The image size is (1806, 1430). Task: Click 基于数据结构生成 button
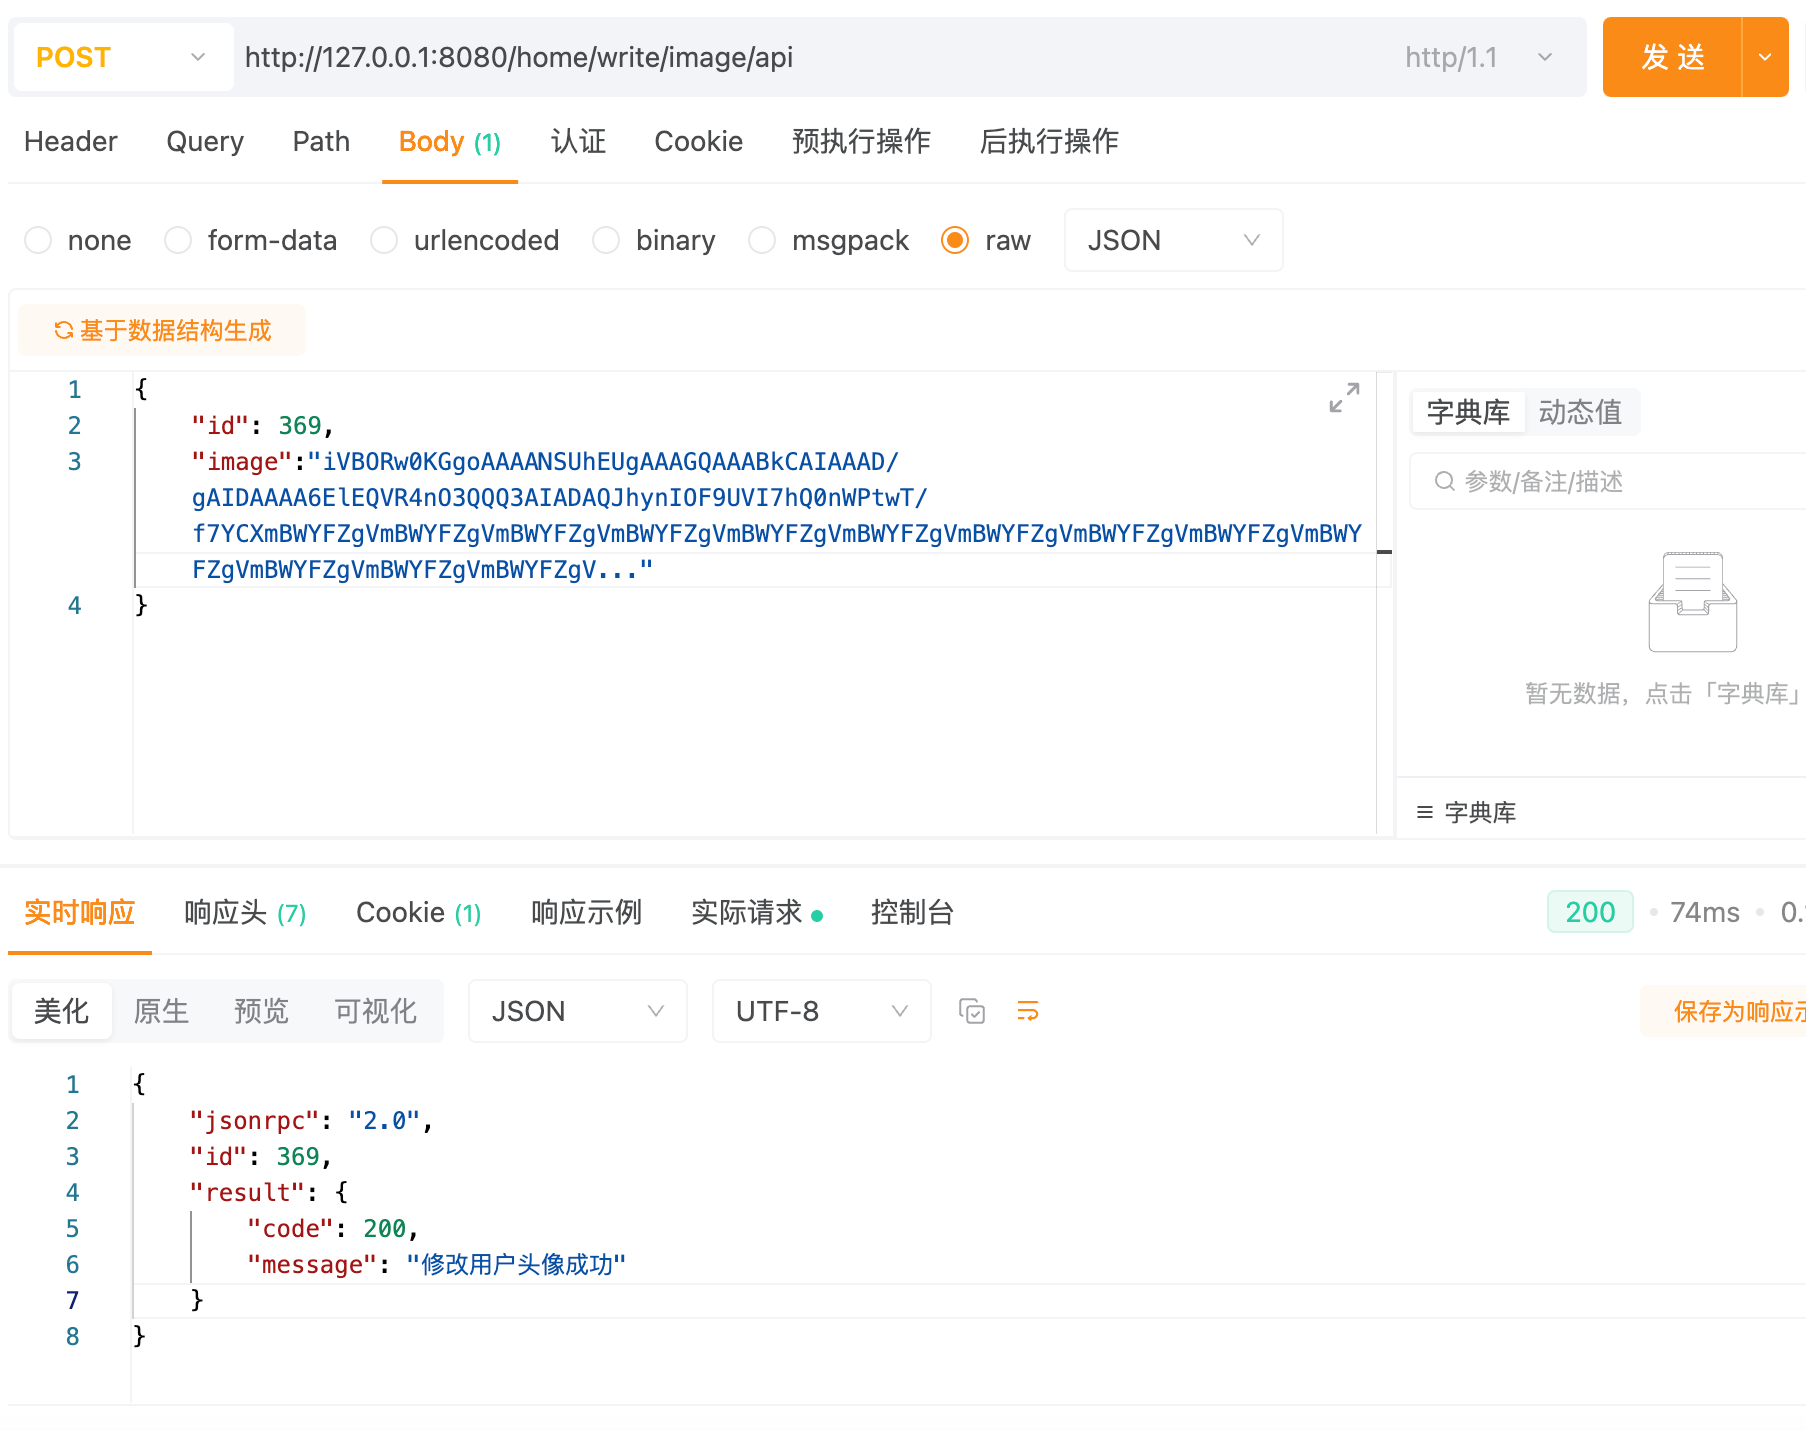(162, 330)
